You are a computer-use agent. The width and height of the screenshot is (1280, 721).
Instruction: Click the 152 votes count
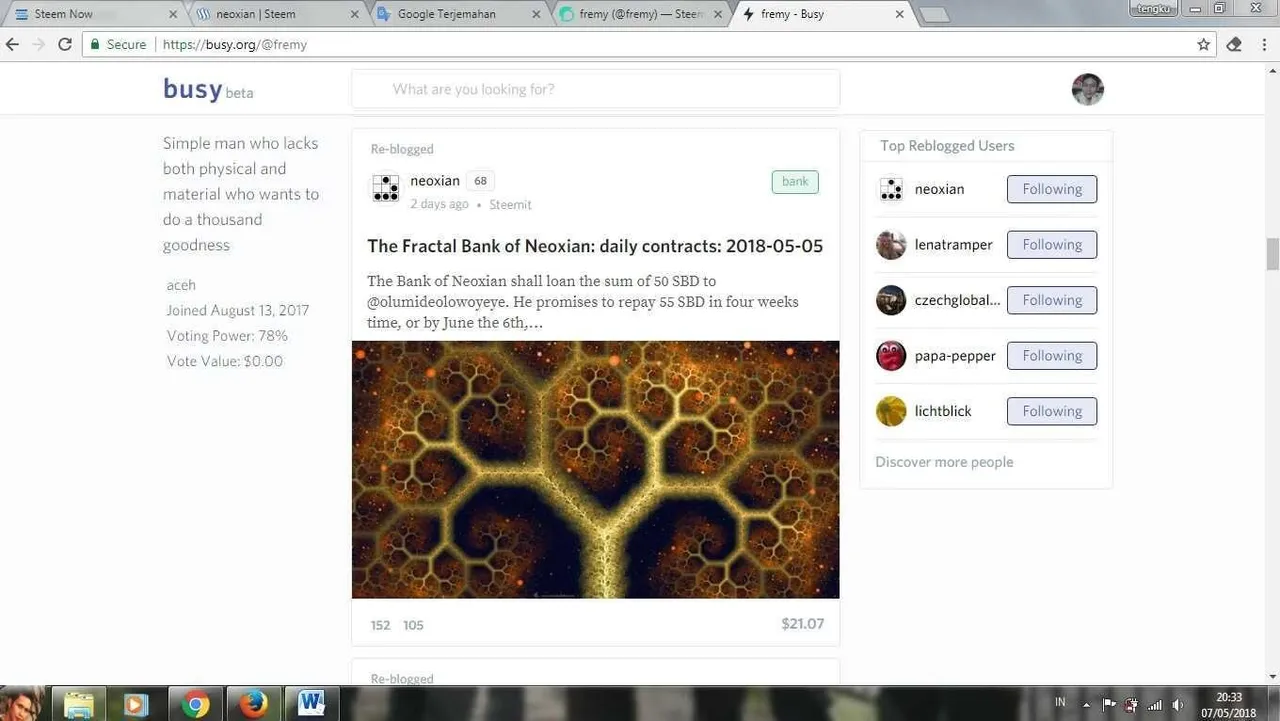tap(380, 625)
